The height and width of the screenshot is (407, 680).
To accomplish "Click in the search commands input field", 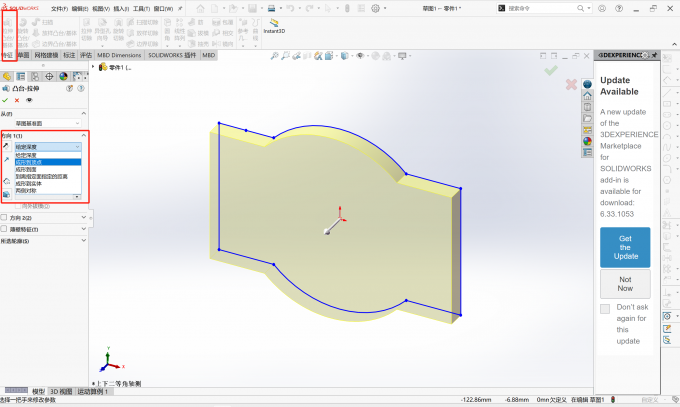I will [541, 8].
